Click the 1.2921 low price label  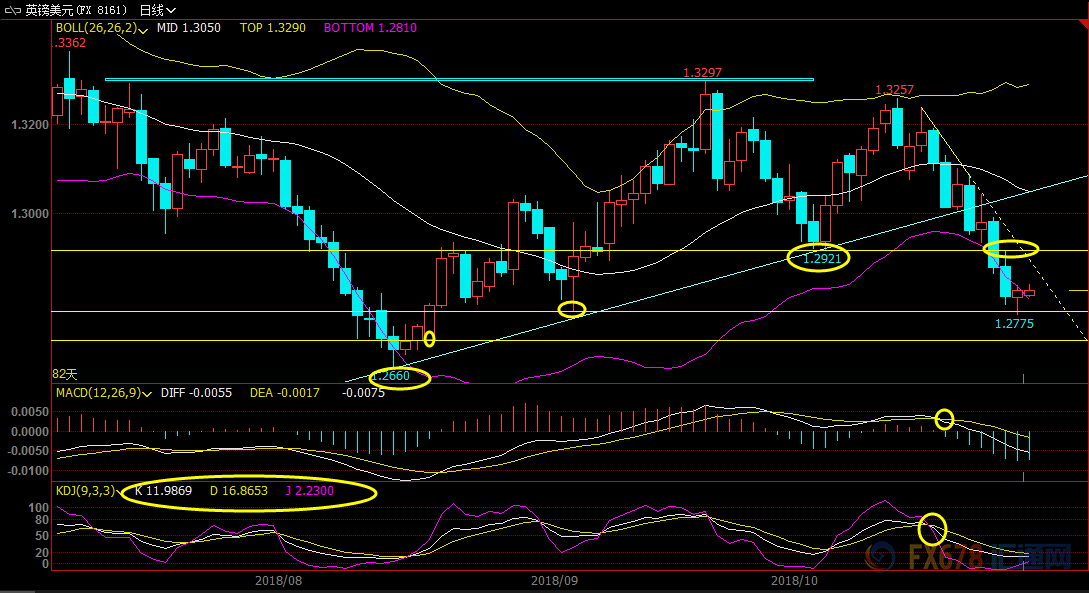[822, 259]
